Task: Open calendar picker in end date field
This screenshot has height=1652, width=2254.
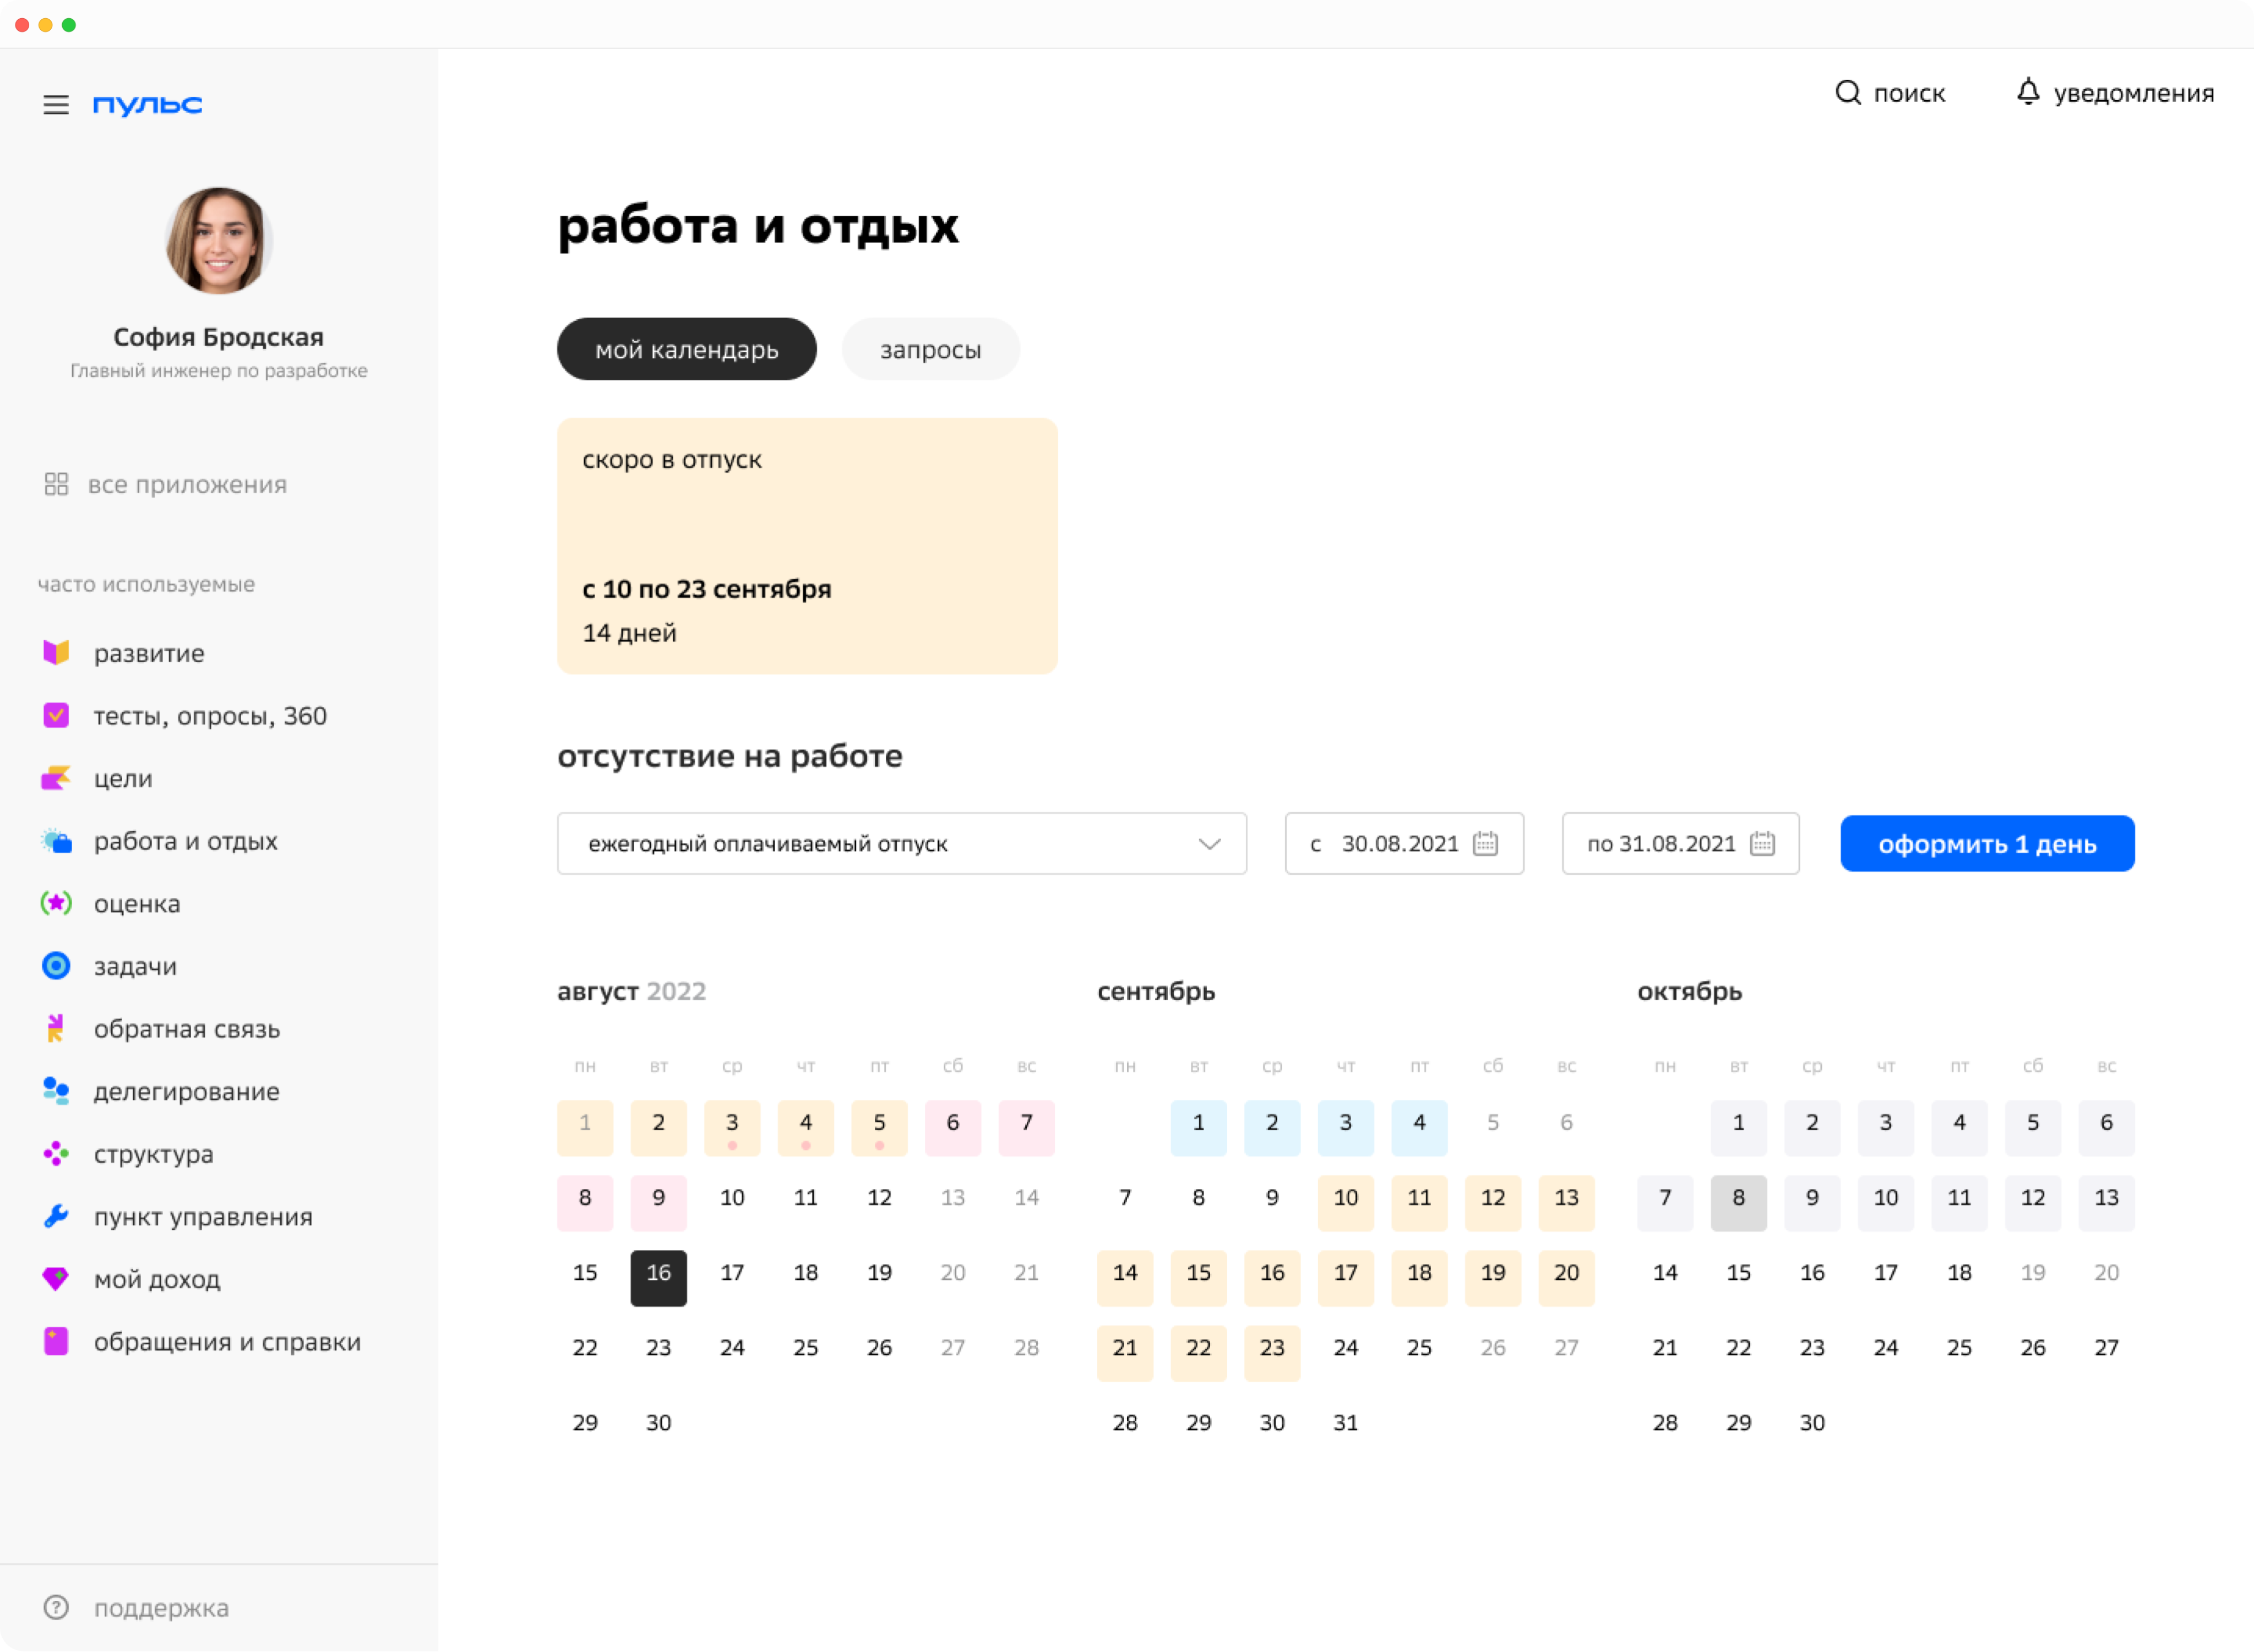Action: [1762, 844]
